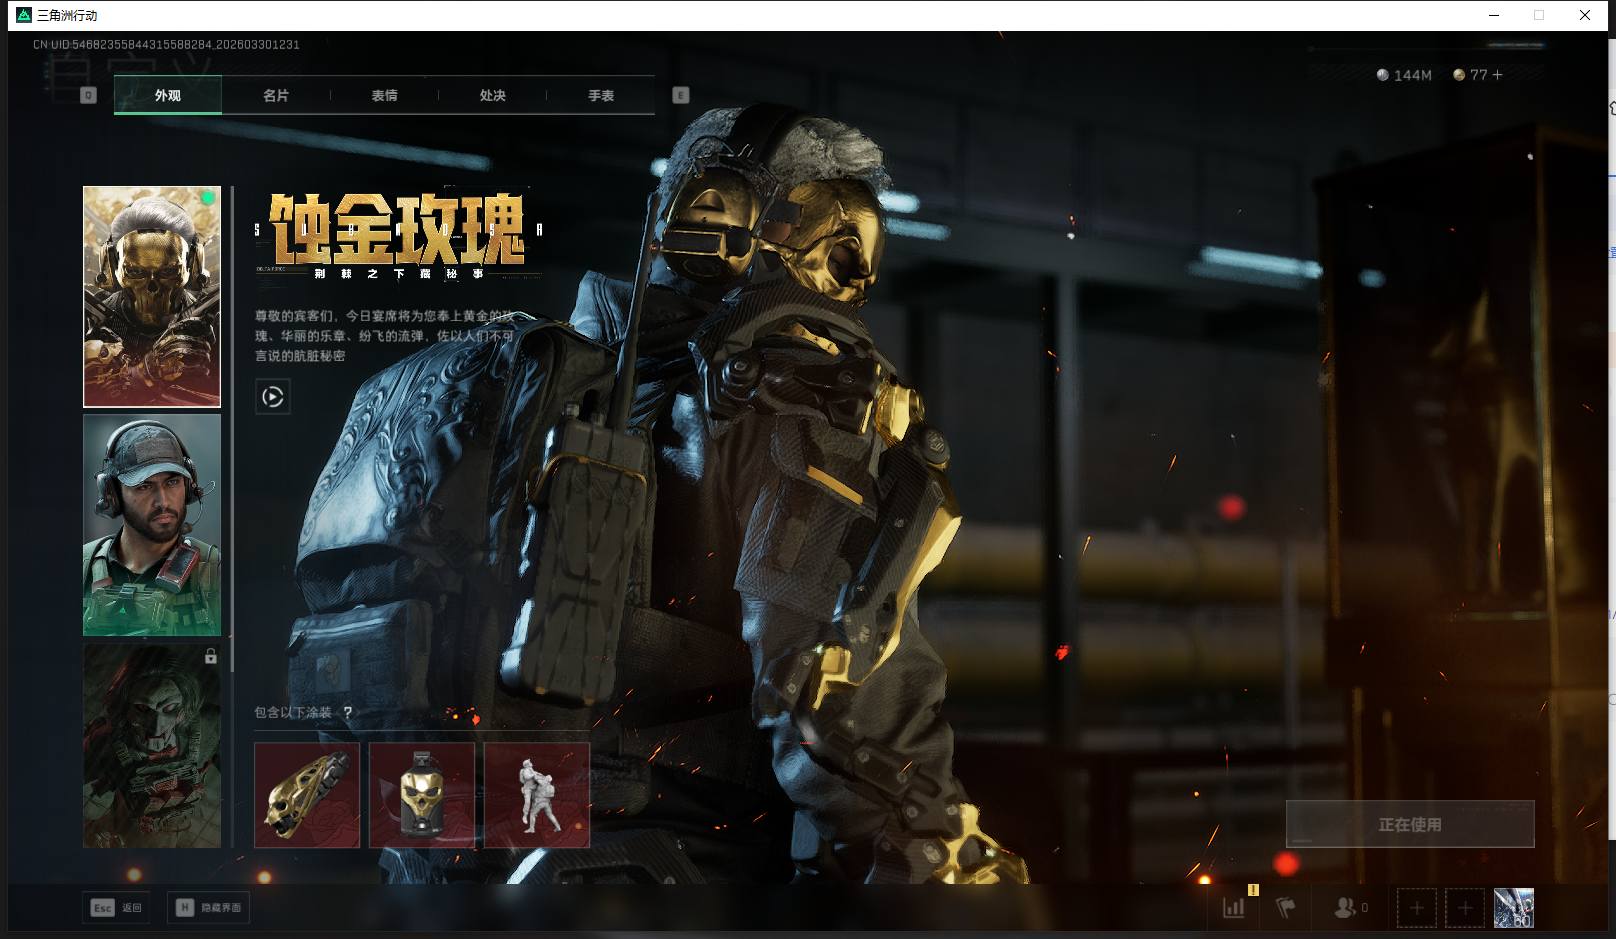Open the 手表 tab
Screen dimensions: 1616x939
[x=600, y=96]
